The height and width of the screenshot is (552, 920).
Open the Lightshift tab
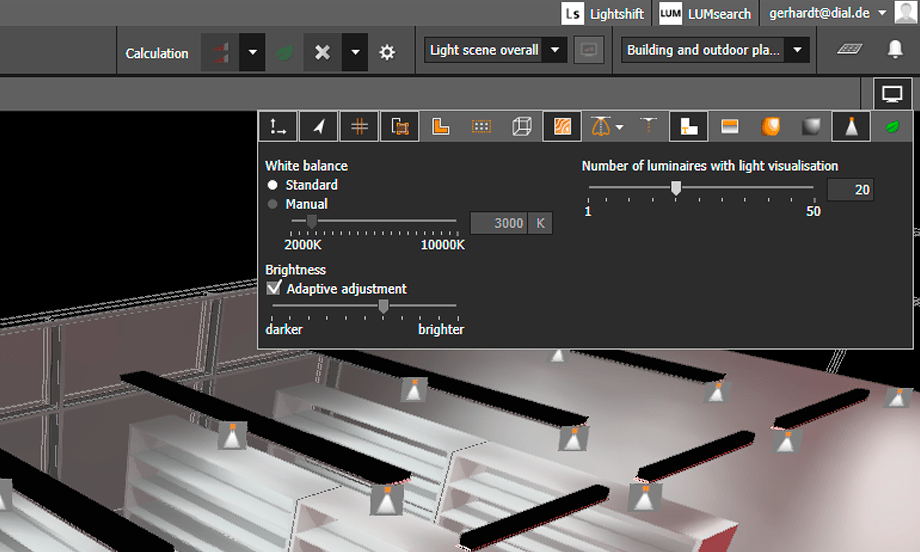click(x=605, y=13)
